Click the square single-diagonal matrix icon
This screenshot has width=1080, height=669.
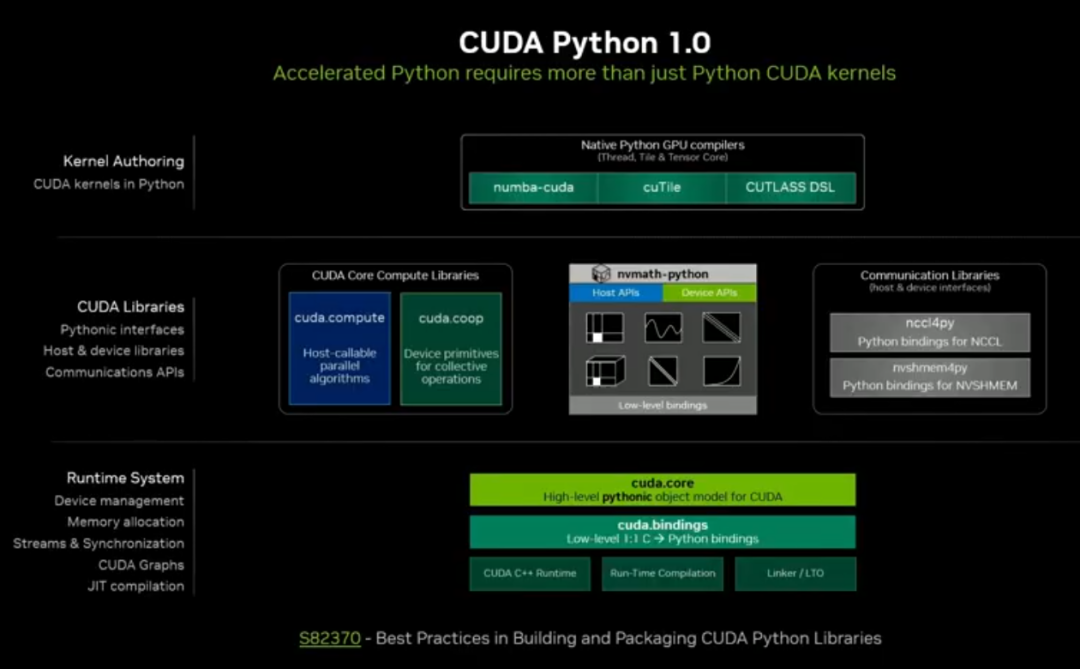pyautogui.click(x=663, y=371)
